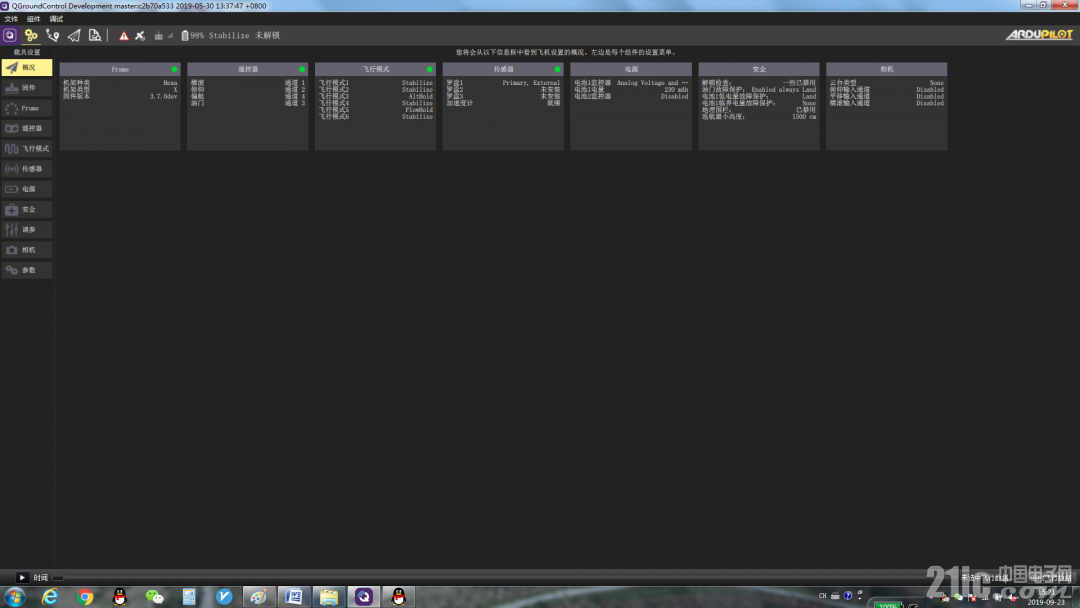
Task: Open the 安全 safety sidebar page
Action: point(27,209)
